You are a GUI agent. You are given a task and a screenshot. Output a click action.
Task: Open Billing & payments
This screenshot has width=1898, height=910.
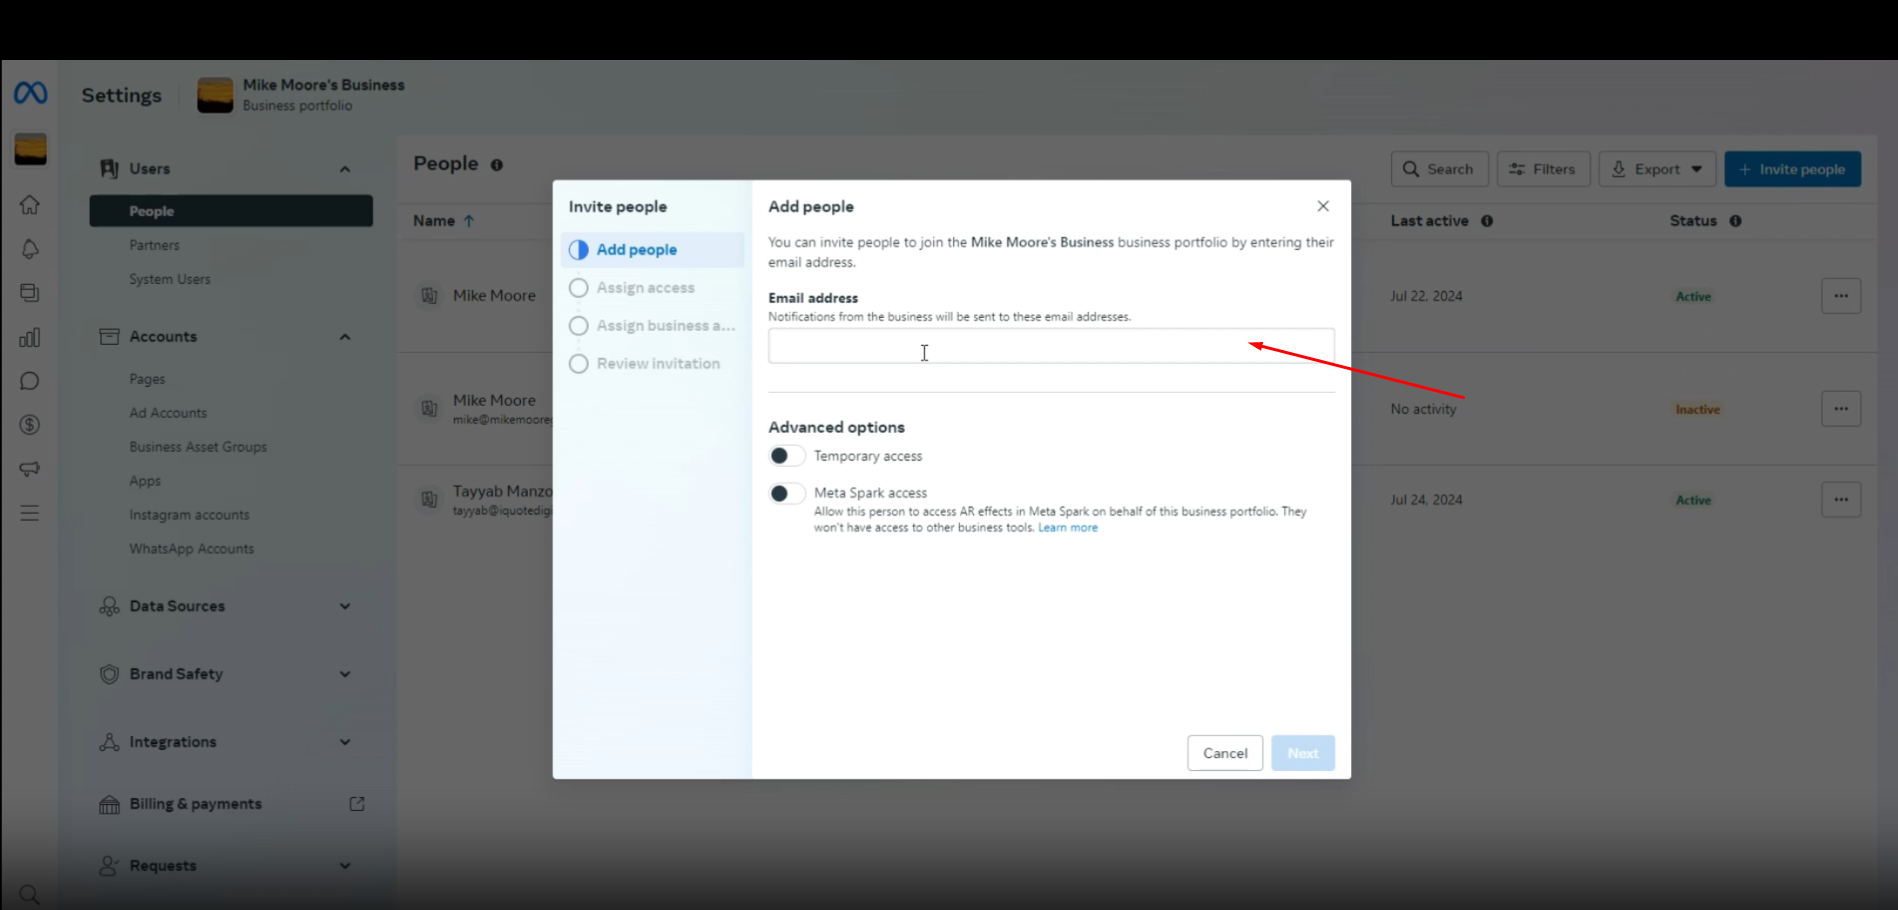[x=195, y=804]
